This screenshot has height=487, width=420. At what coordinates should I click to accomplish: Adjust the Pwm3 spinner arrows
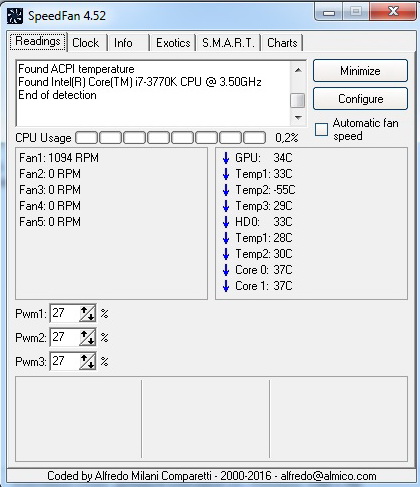pyautogui.click(x=87, y=361)
